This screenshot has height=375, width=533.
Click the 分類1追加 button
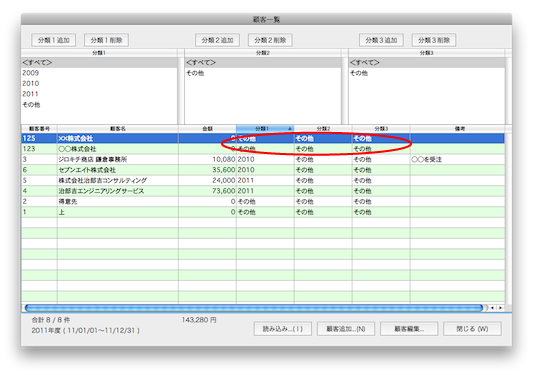tap(53, 40)
